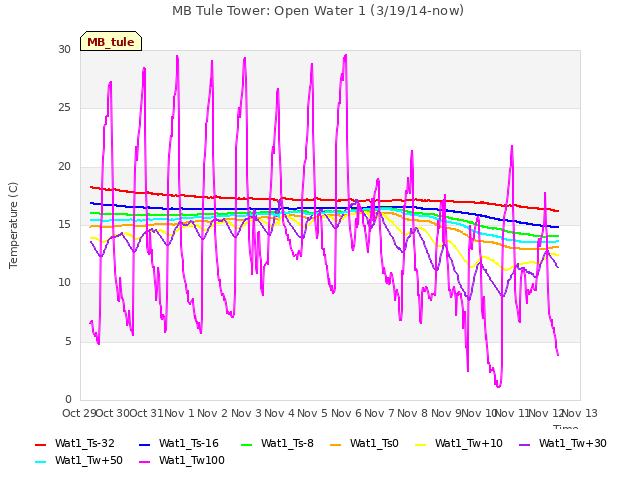The width and height of the screenshot is (640, 480).
Task: Click the Nov 5 x-axis label
Action: (x=313, y=413)
